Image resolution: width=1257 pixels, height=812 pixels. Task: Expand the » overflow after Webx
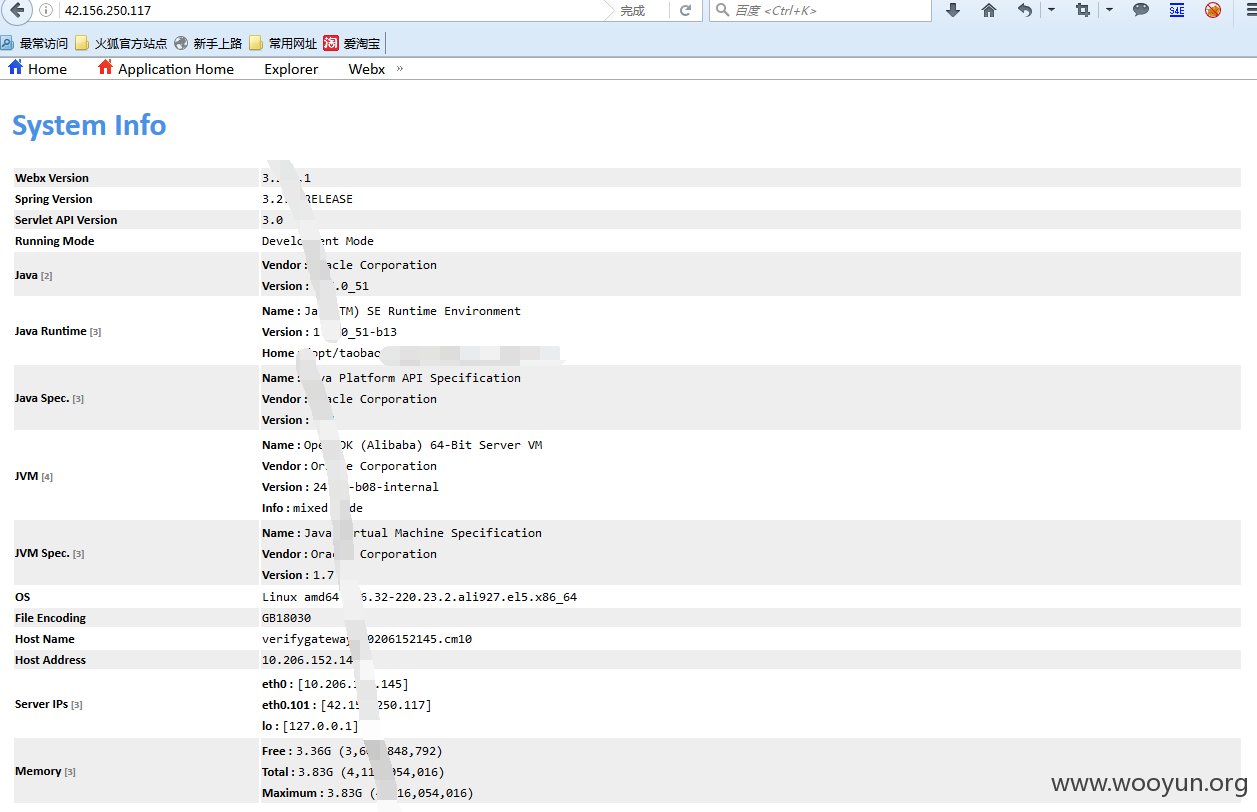[x=400, y=69]
